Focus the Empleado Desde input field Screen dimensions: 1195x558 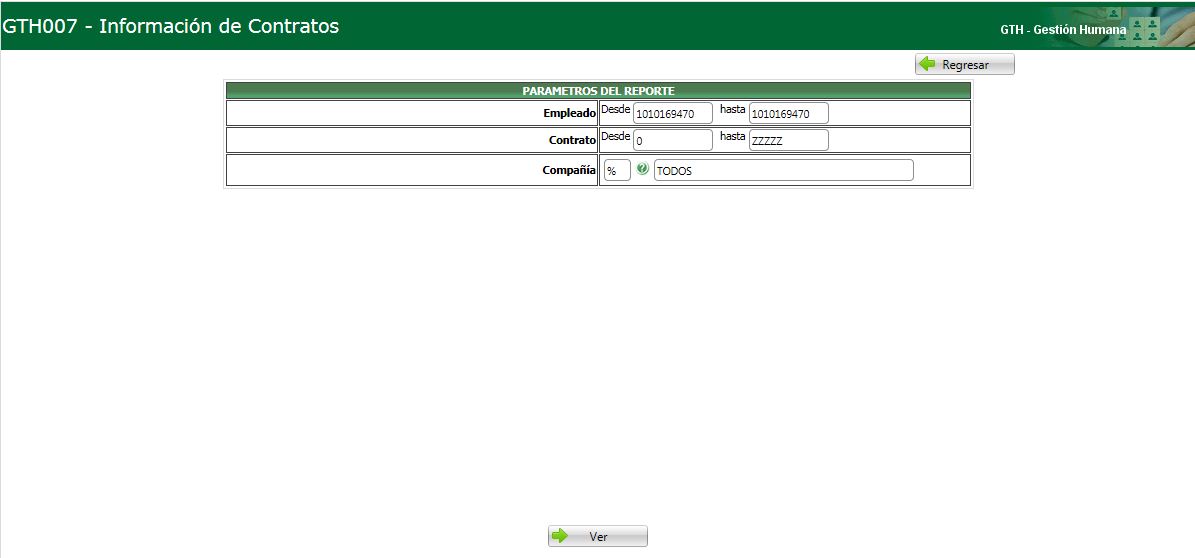[x=673, y=114]
